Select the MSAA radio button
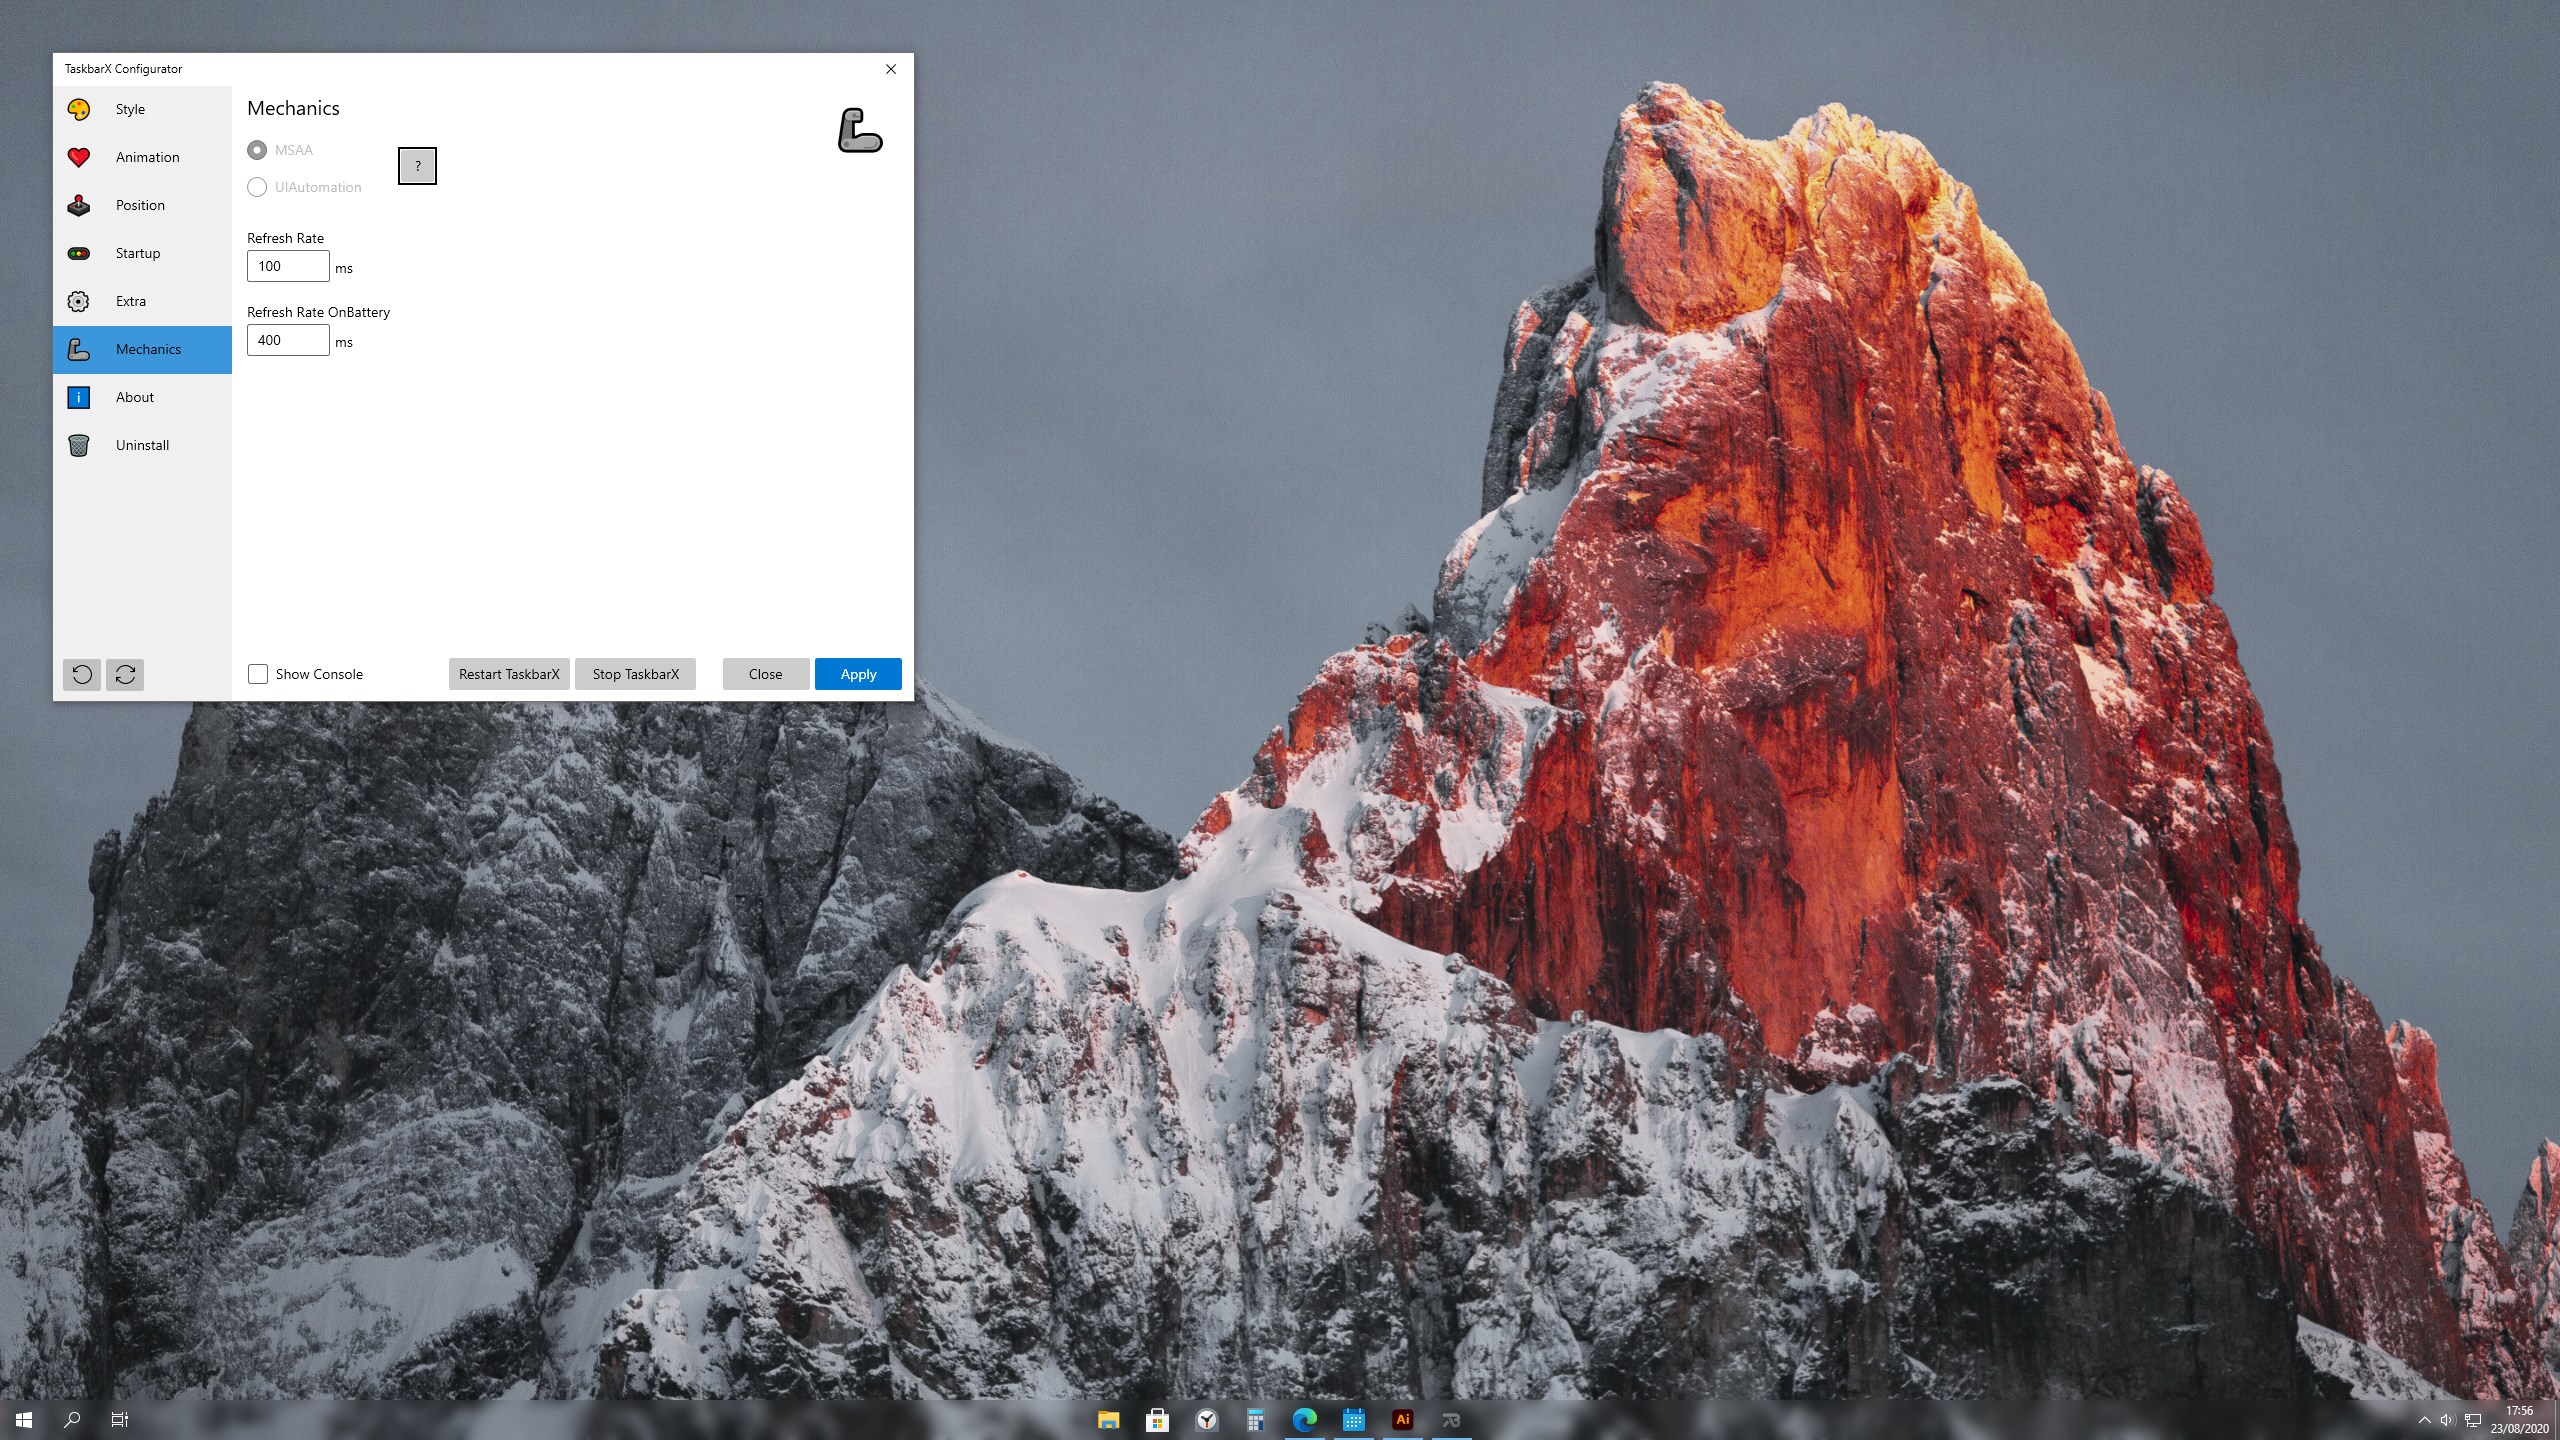The image size is (2560, 1440). [x=258, y=150]
